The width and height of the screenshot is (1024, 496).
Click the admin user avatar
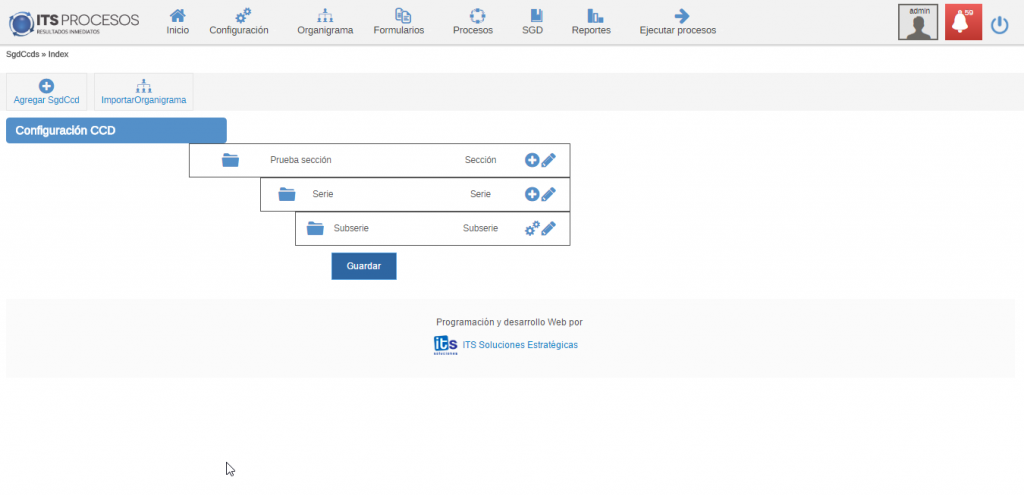pyautogui.click(x=918, y=22)
